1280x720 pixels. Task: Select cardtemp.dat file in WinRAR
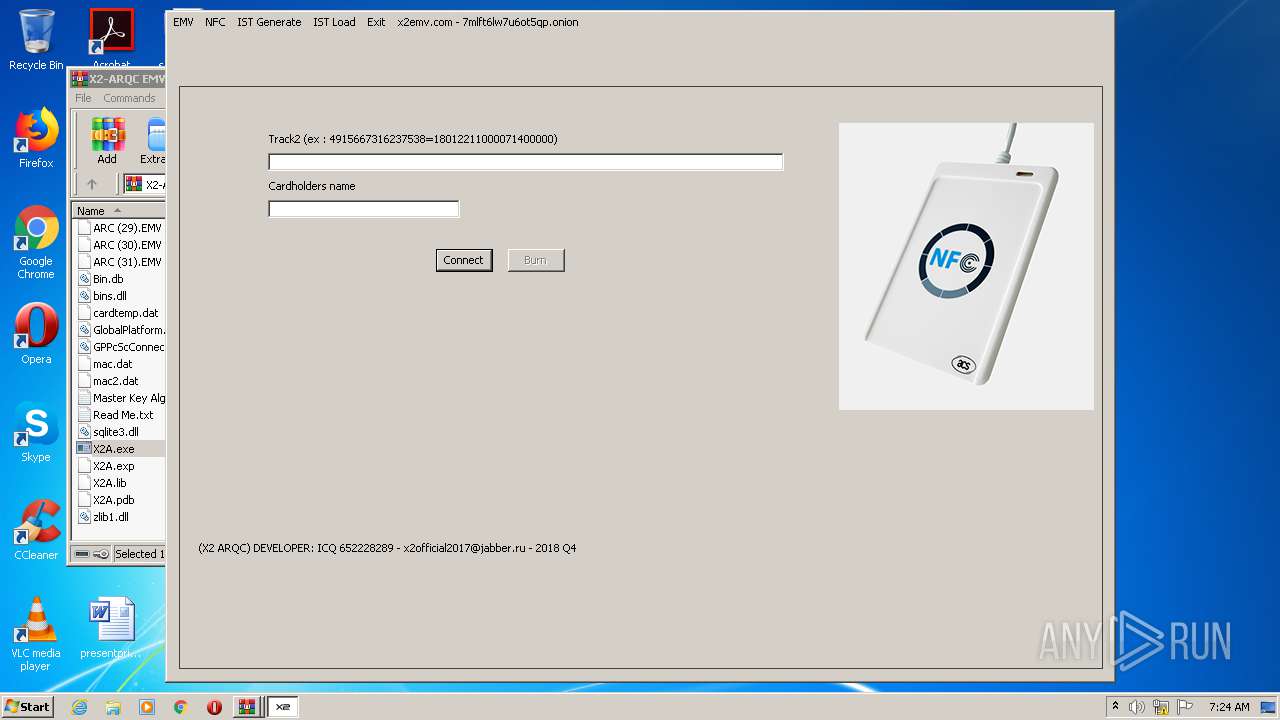point(118,313)
